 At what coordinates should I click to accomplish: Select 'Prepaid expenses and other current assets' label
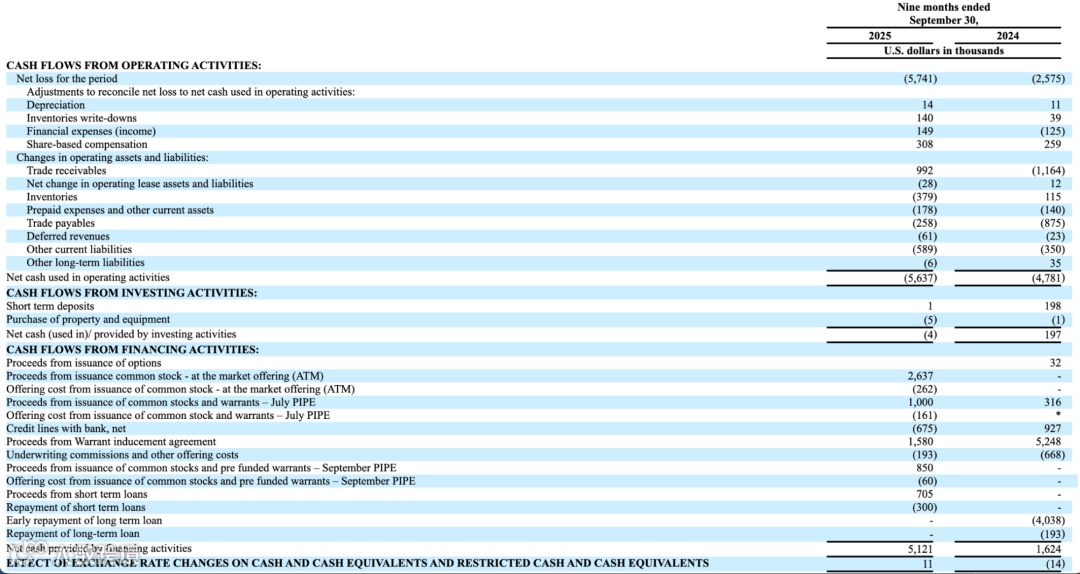tap(120, 209)
